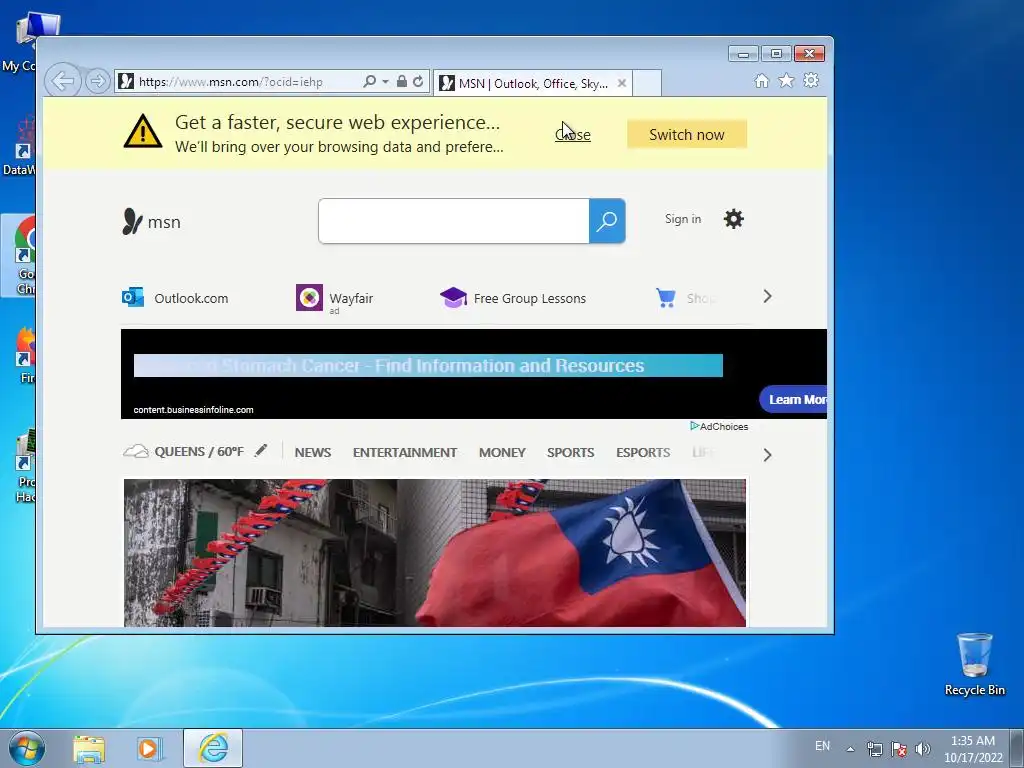This screenshot has width=1024, height=768.
Task: Open File Explorer from the taskbar
Action: 89,749
